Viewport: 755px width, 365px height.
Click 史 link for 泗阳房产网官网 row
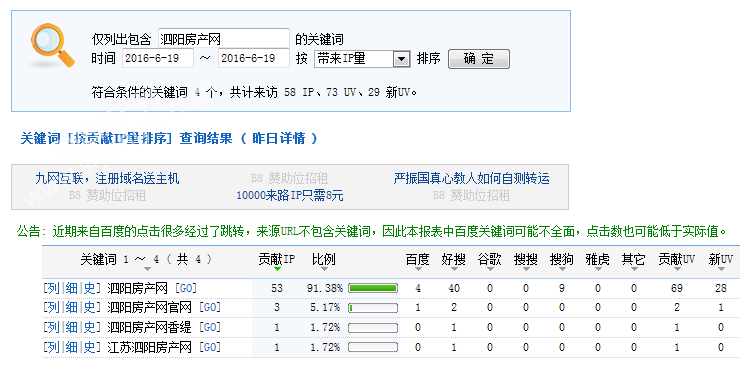(x=90, y=307)
